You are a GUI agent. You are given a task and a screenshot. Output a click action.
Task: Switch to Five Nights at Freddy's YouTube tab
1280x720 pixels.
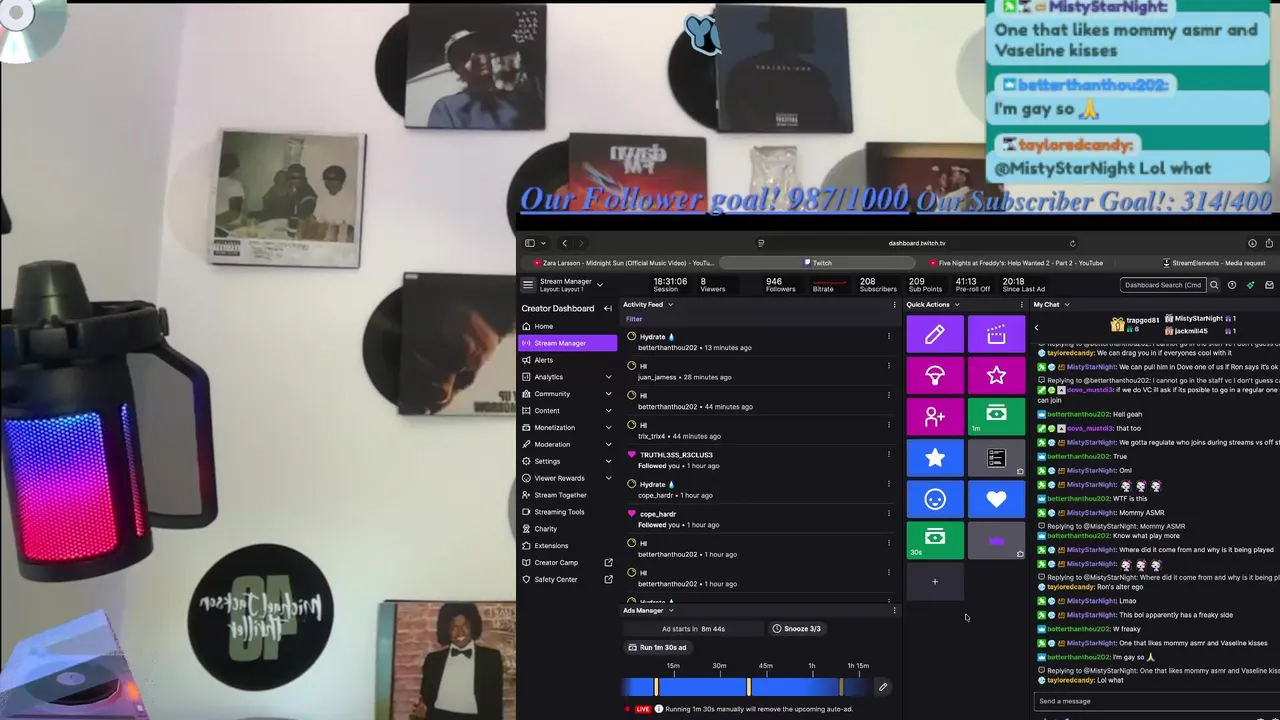1016,263
